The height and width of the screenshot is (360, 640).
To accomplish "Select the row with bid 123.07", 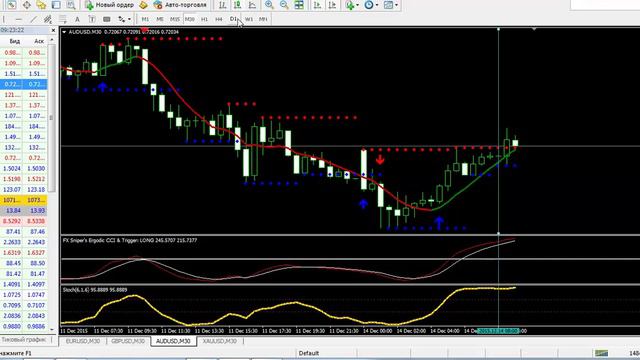I will tap(24, 190).
